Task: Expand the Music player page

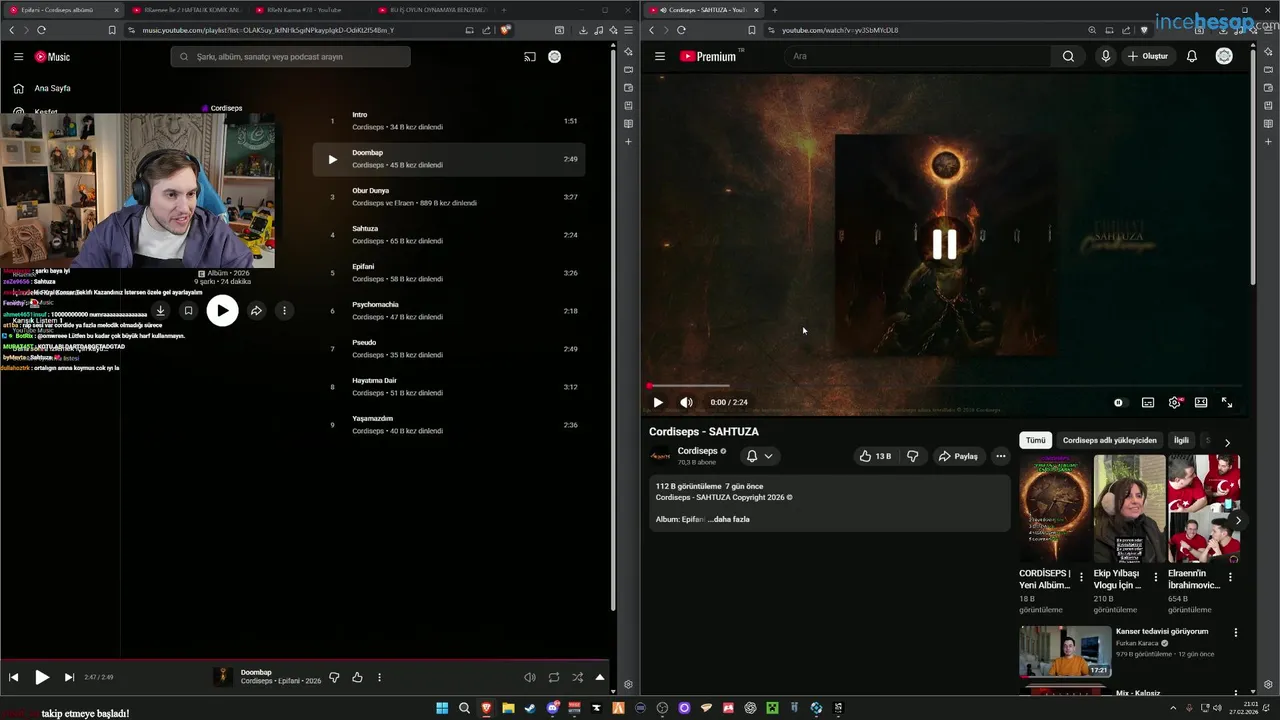Action: click(600, 677)
